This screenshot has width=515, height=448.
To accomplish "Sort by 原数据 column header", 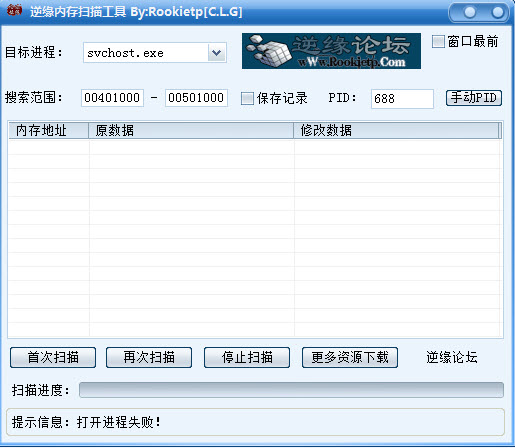I will (x=191, y=130).
